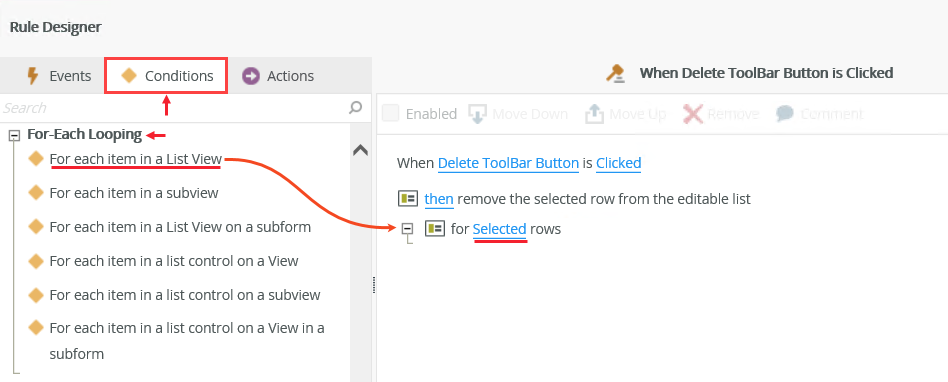Click the Move Up toolbar icon
This screenshot has width=948, height=382.
tap(595, 114)
